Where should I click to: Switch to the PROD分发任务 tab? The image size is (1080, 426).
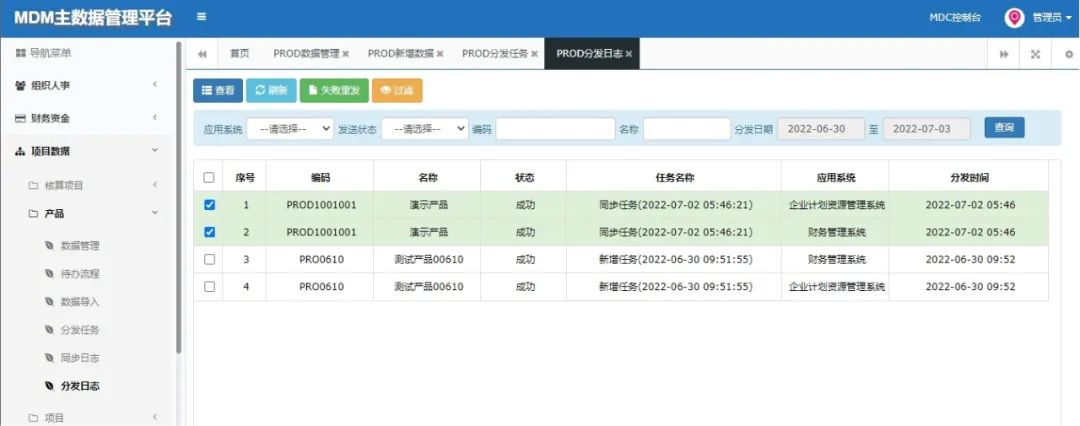pos(495,54)
